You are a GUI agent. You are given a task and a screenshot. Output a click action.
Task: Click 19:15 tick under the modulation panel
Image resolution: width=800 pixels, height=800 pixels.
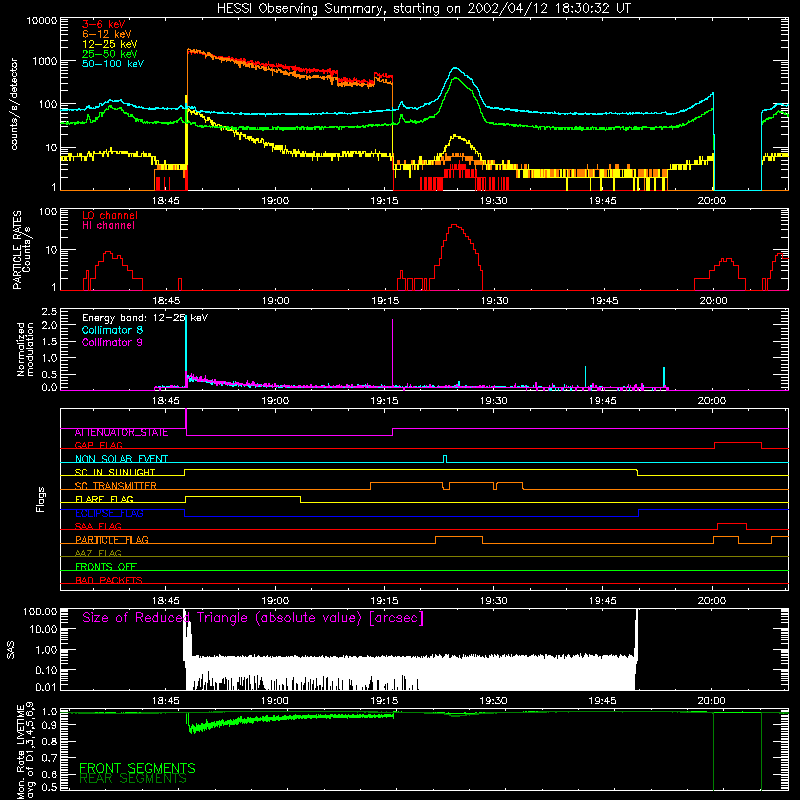point(384,401)
